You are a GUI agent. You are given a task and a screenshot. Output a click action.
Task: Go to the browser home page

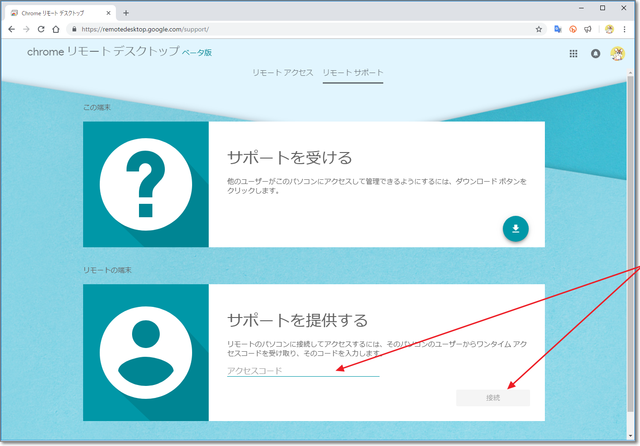click(57, 29)
